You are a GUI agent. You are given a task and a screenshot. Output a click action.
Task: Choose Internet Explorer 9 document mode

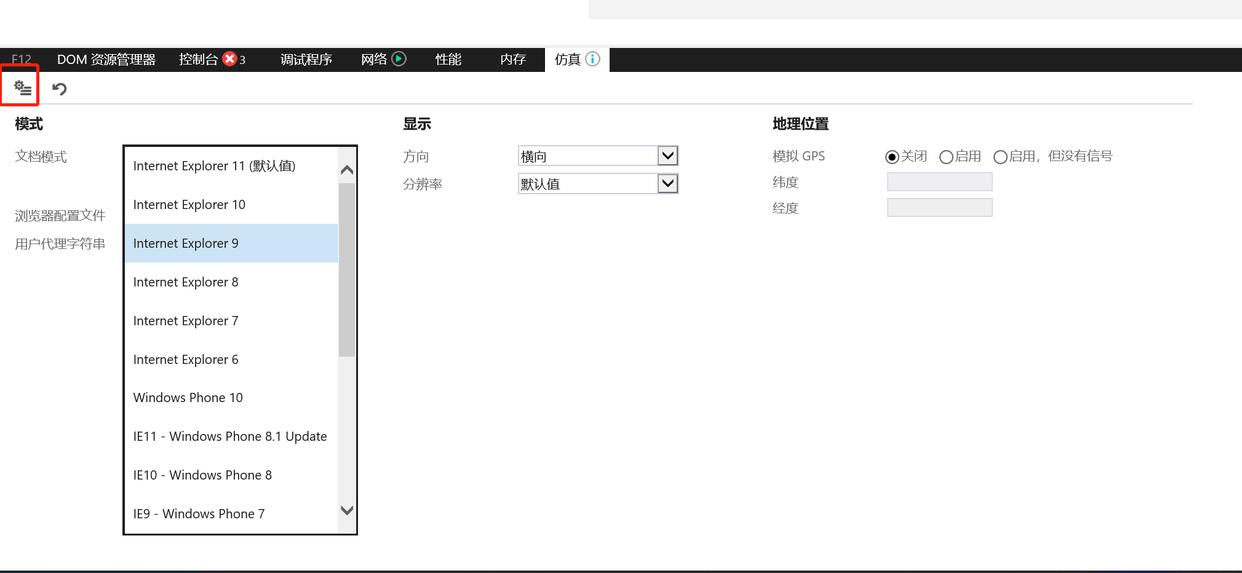[x=231, y=243]
